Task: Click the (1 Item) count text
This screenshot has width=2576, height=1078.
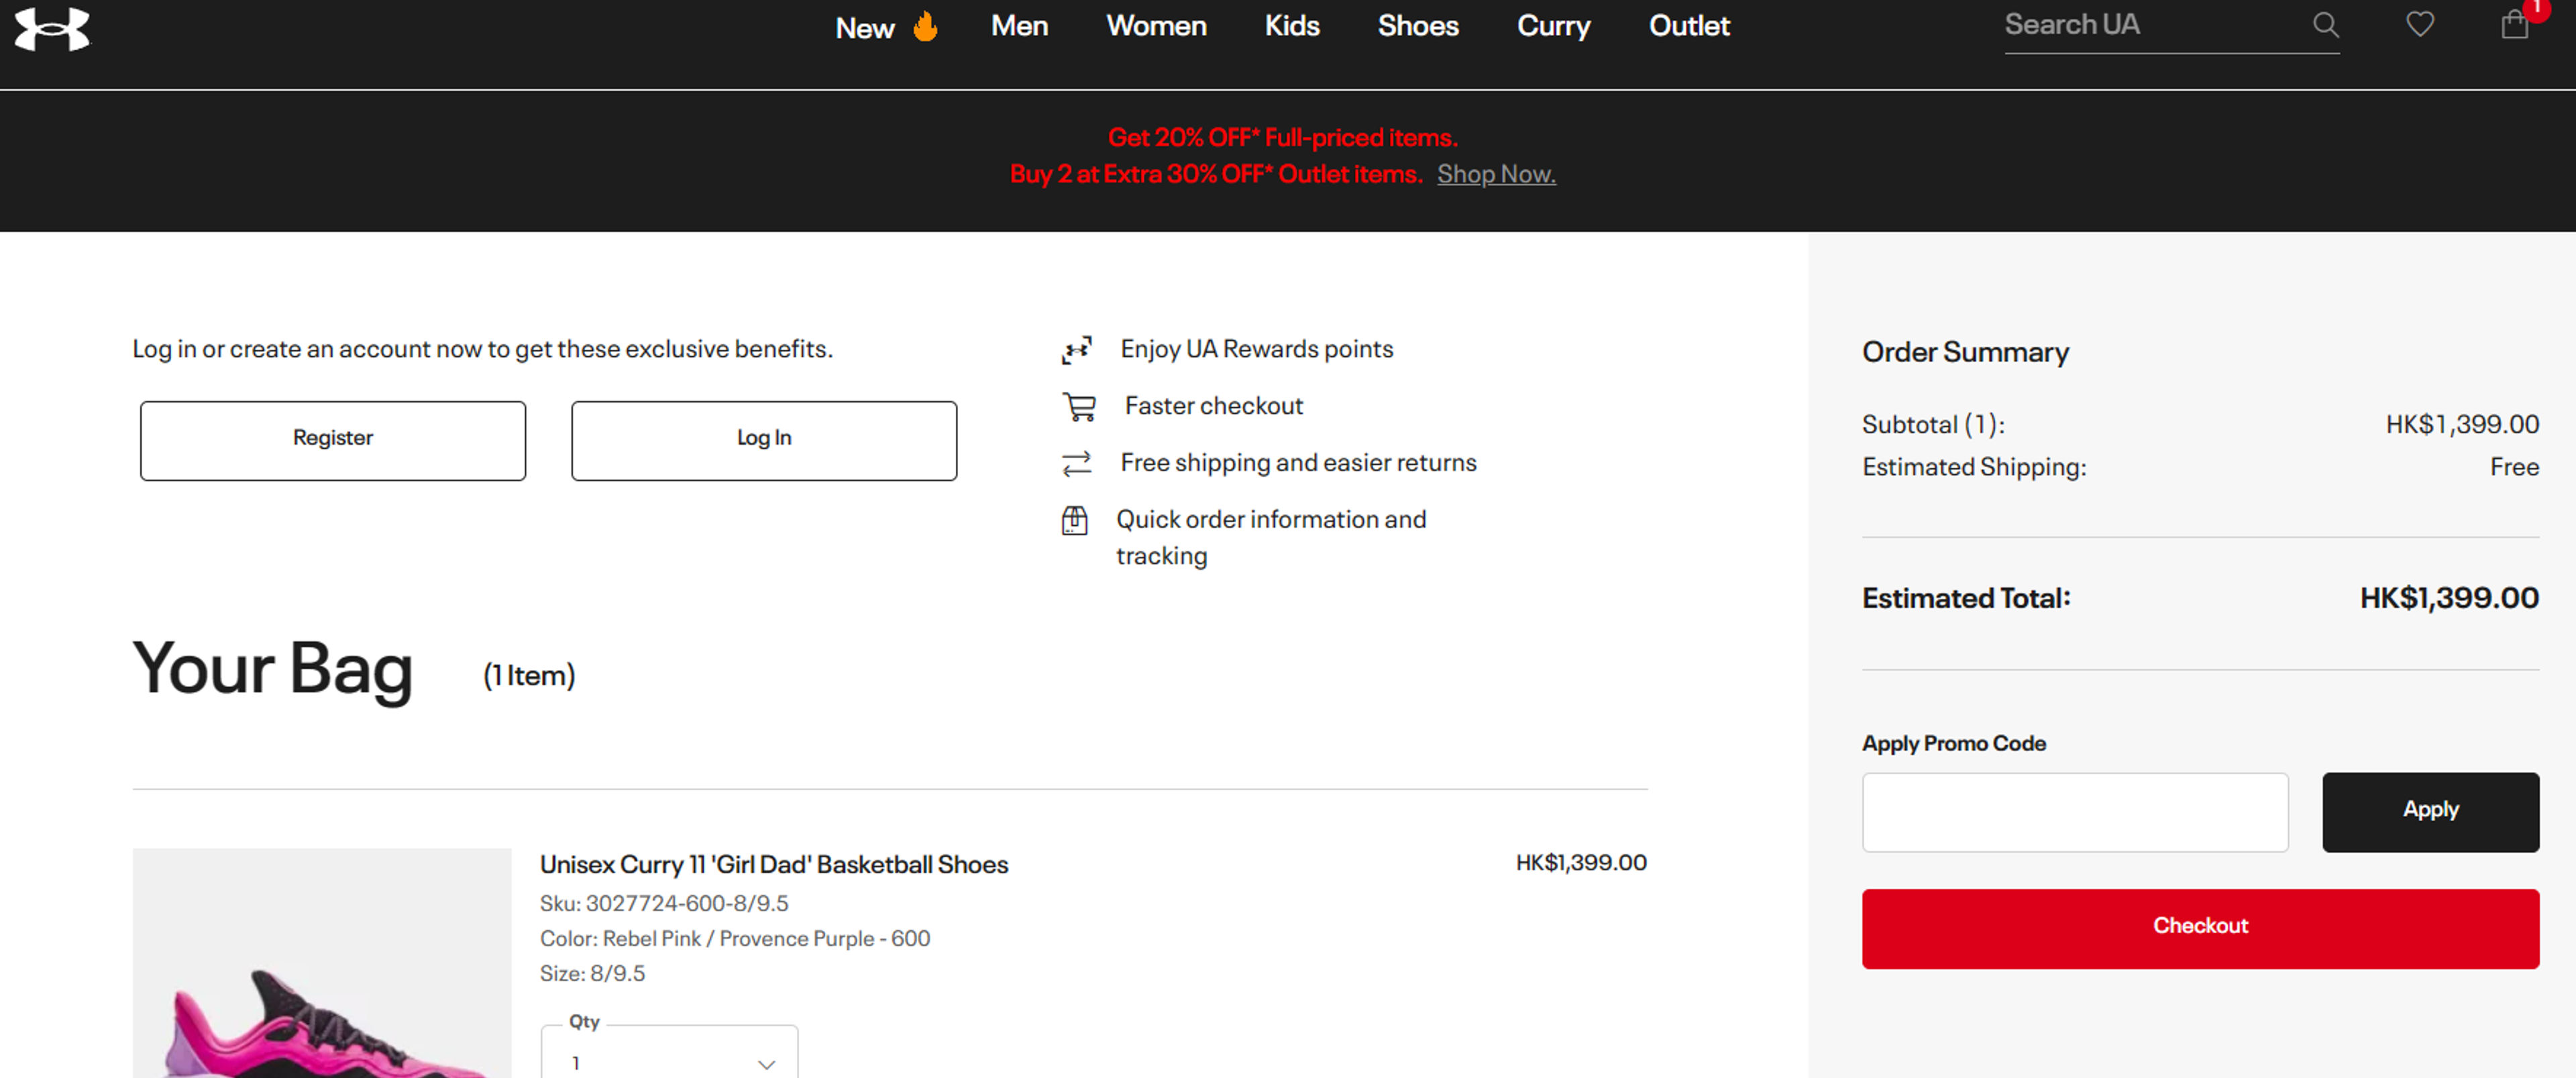Action: pyautogui.click(x=529, y=676)
